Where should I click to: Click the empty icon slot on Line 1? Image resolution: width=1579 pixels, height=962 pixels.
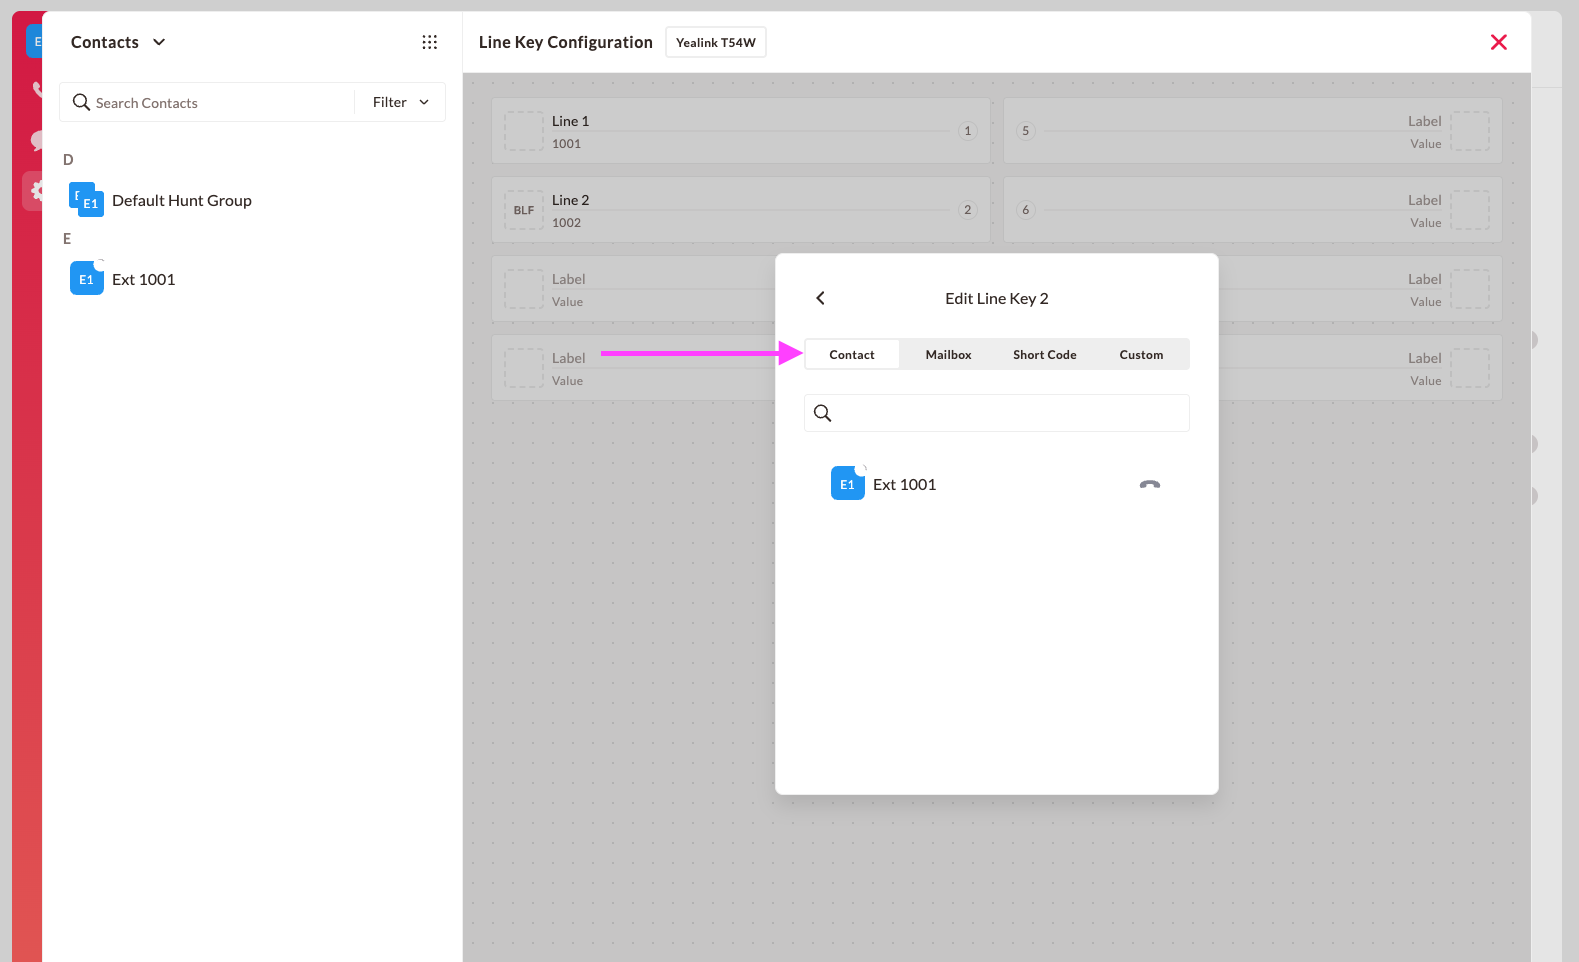524,131
